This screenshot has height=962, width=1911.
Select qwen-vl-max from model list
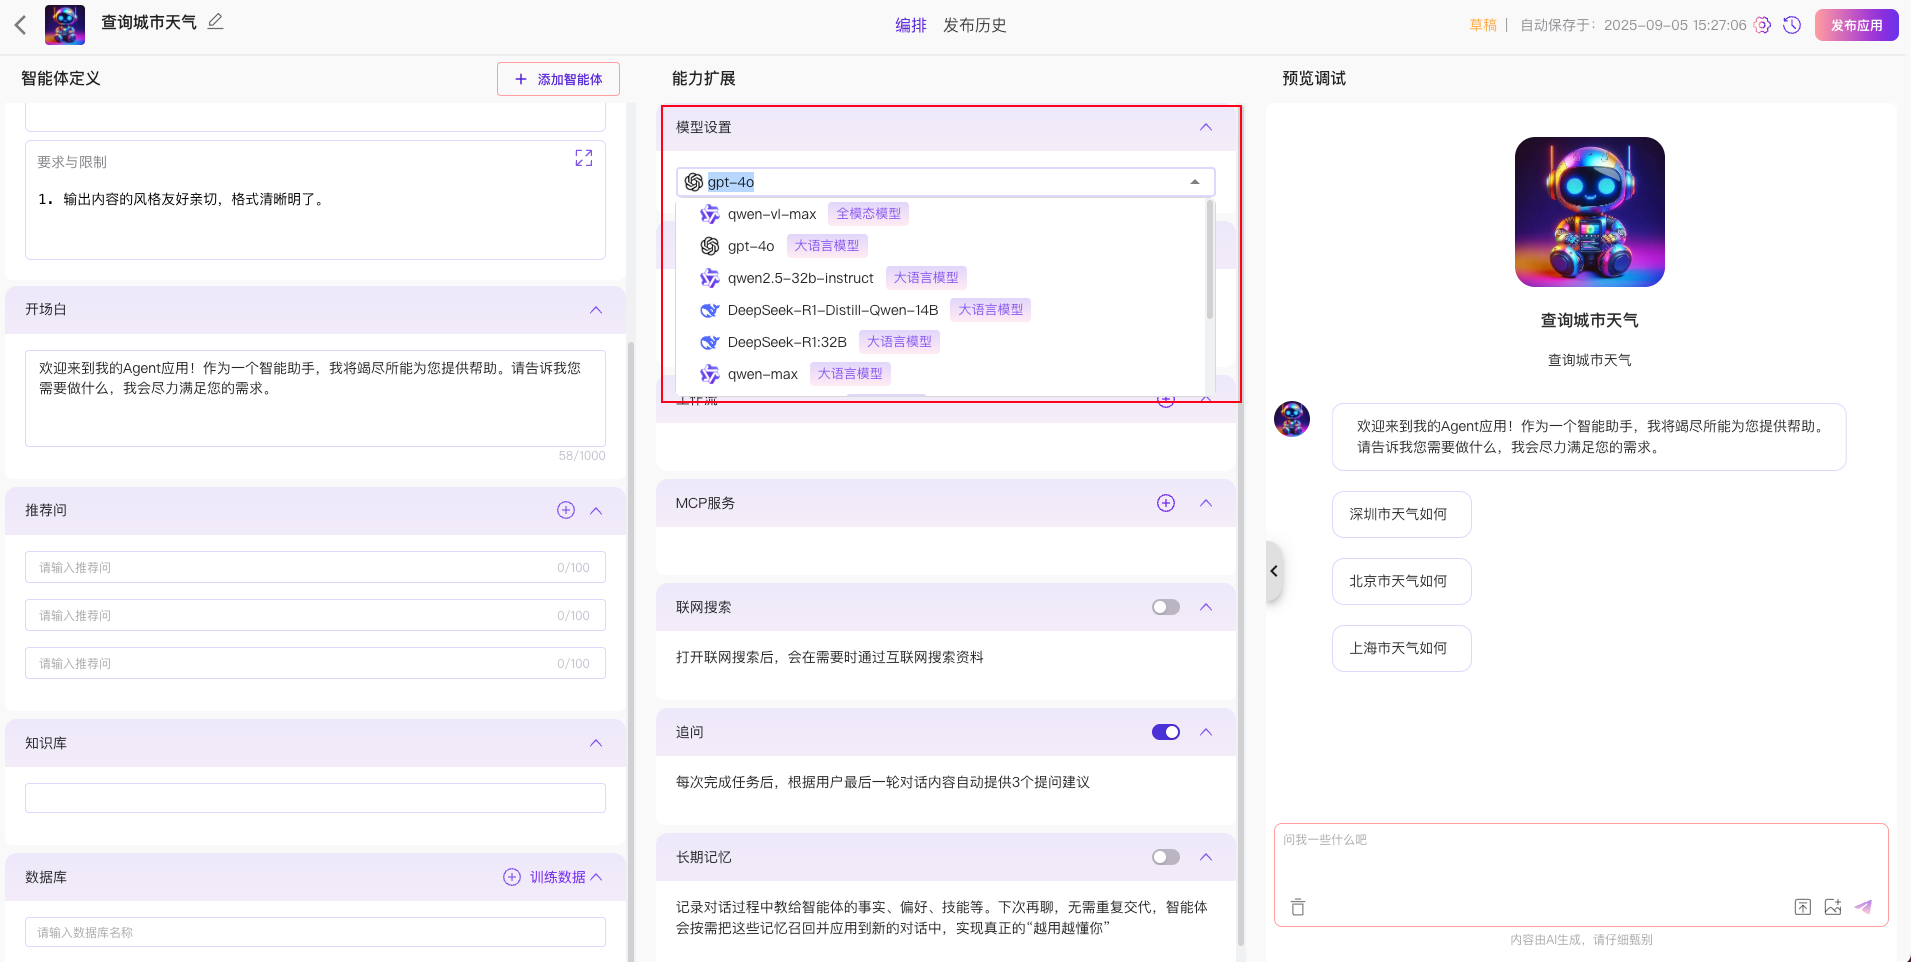point(941,214)
